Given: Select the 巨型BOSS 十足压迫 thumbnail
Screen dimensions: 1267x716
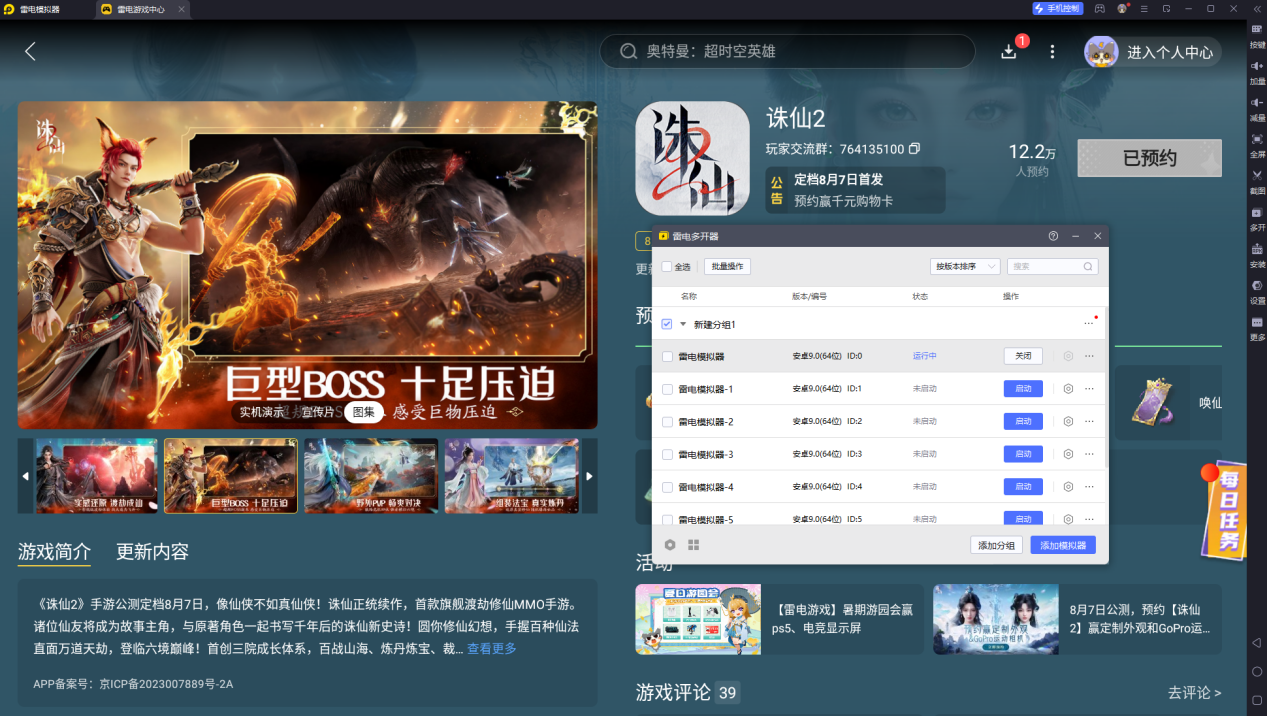Looking at the screenshot, I should [231, 476].
